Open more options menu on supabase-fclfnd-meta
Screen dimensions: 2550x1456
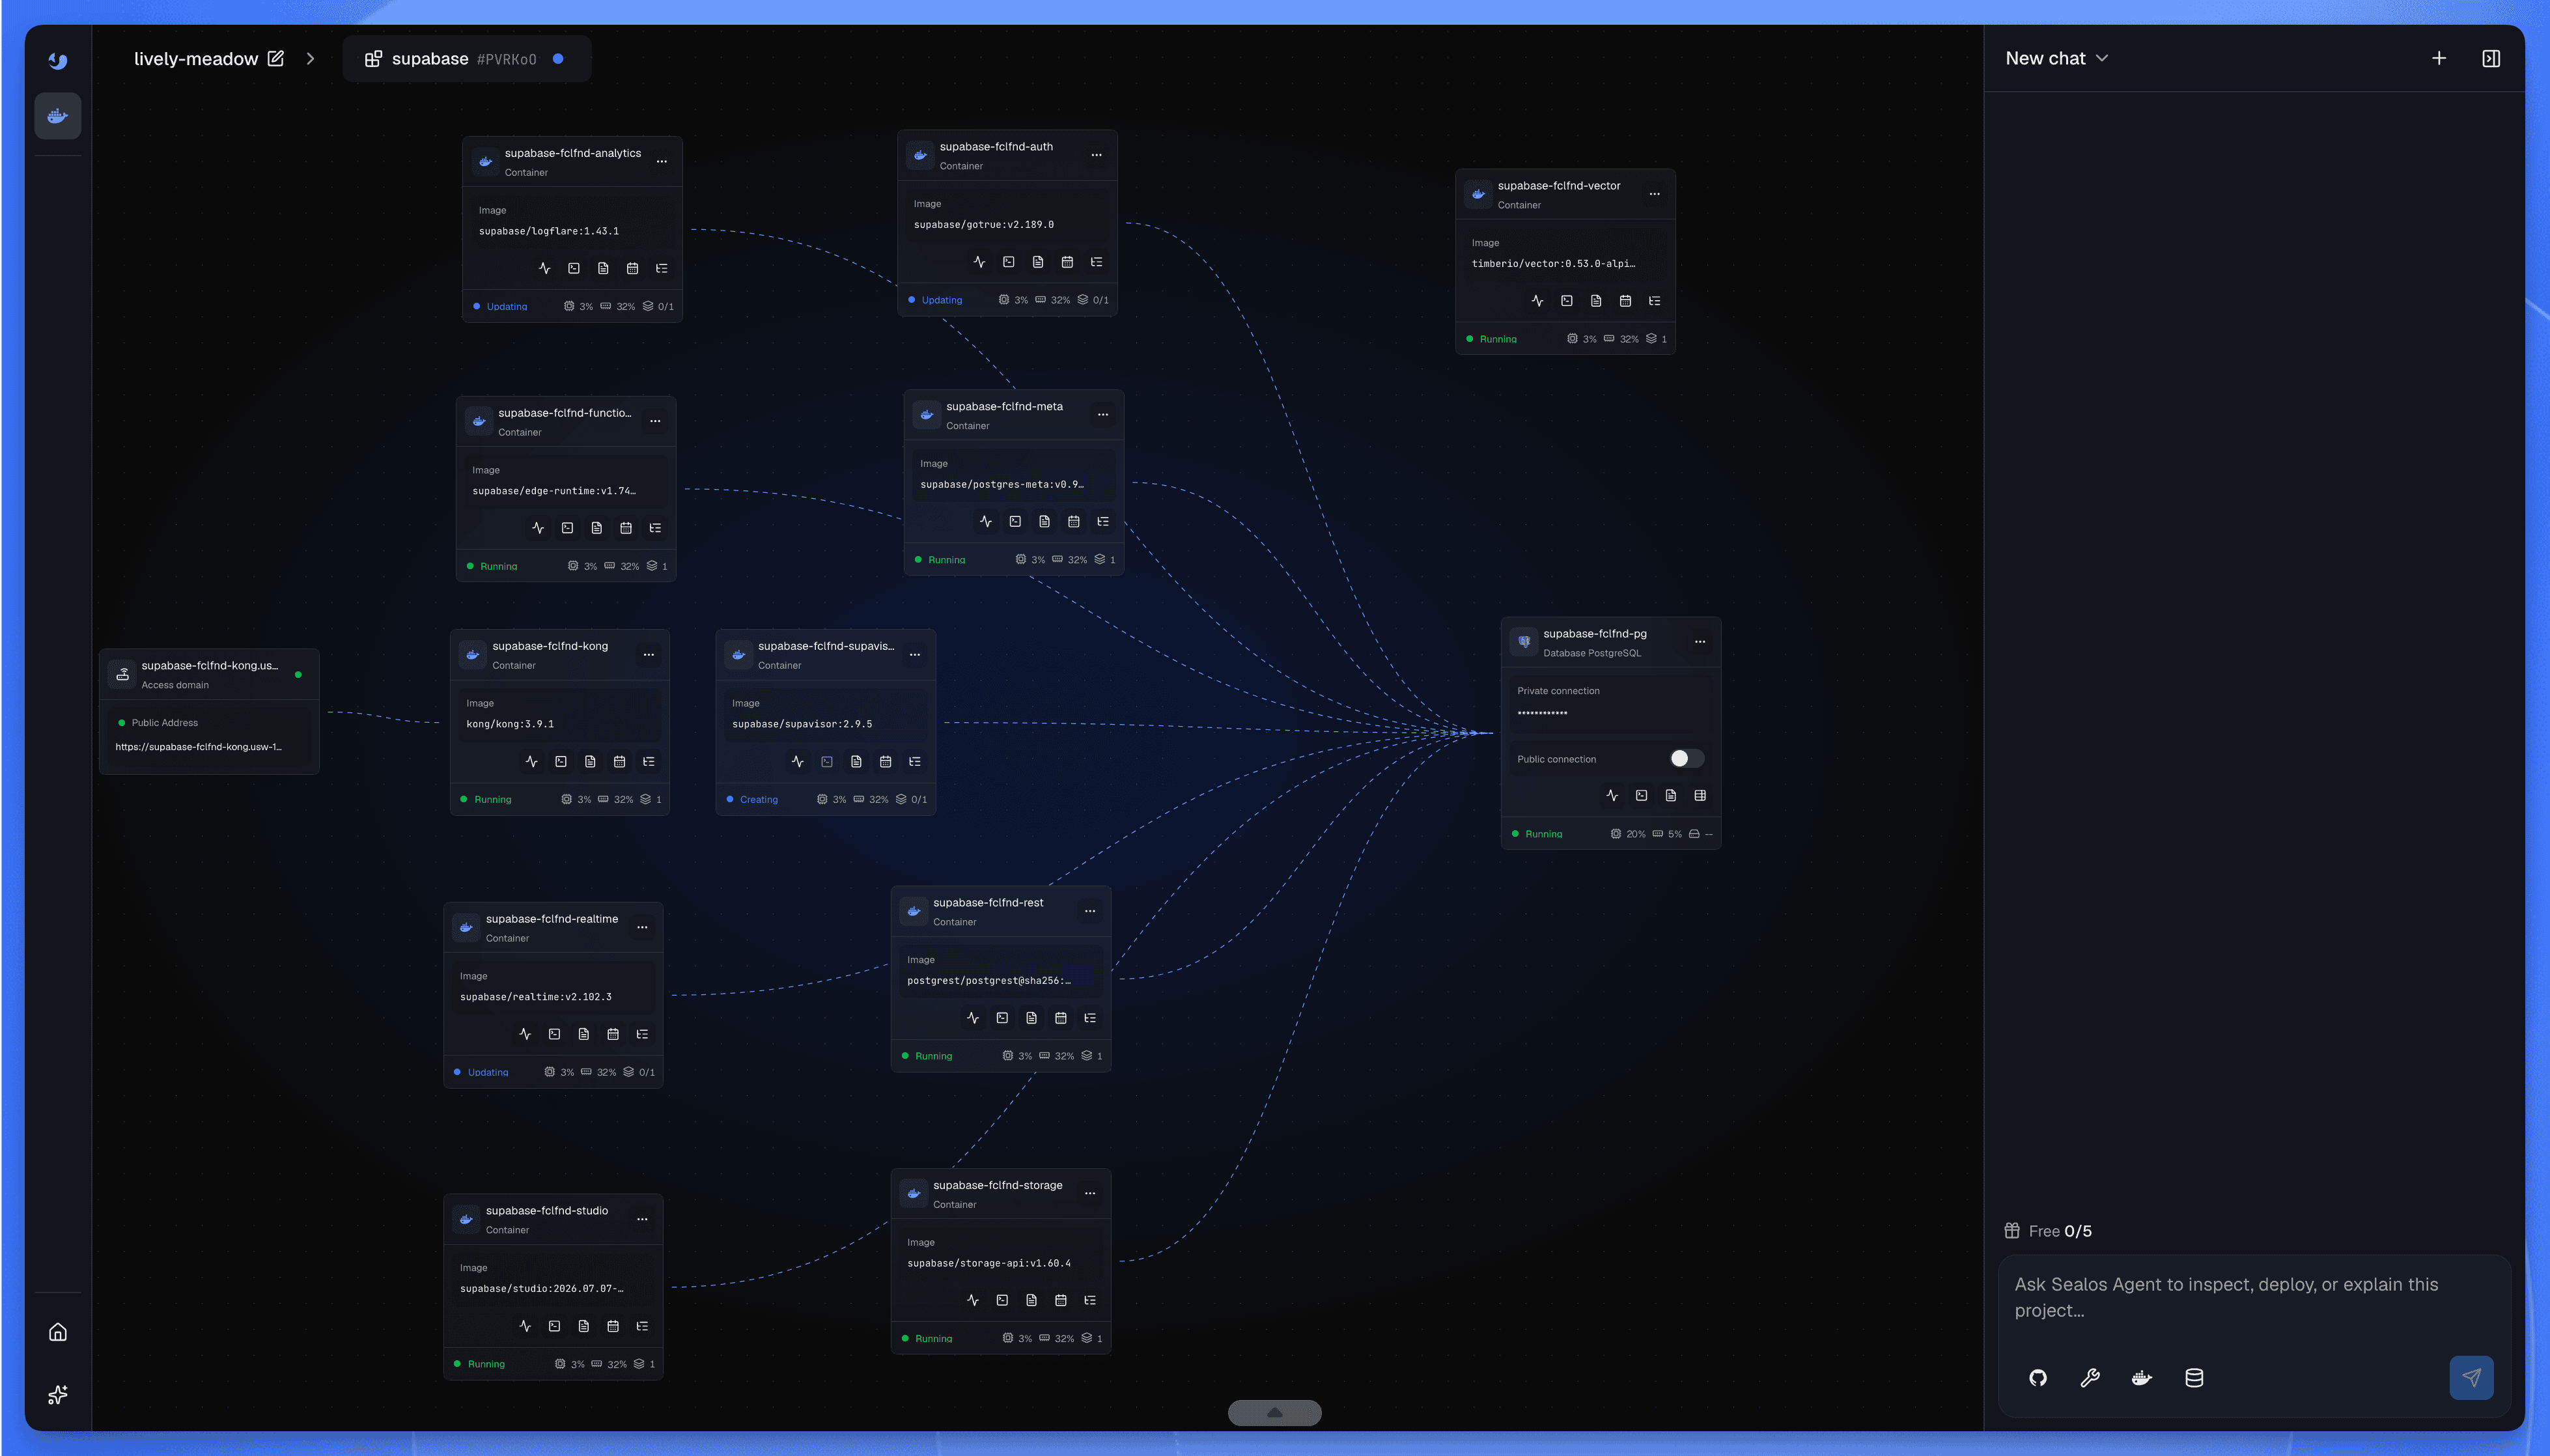click(x=1103, y=415)
